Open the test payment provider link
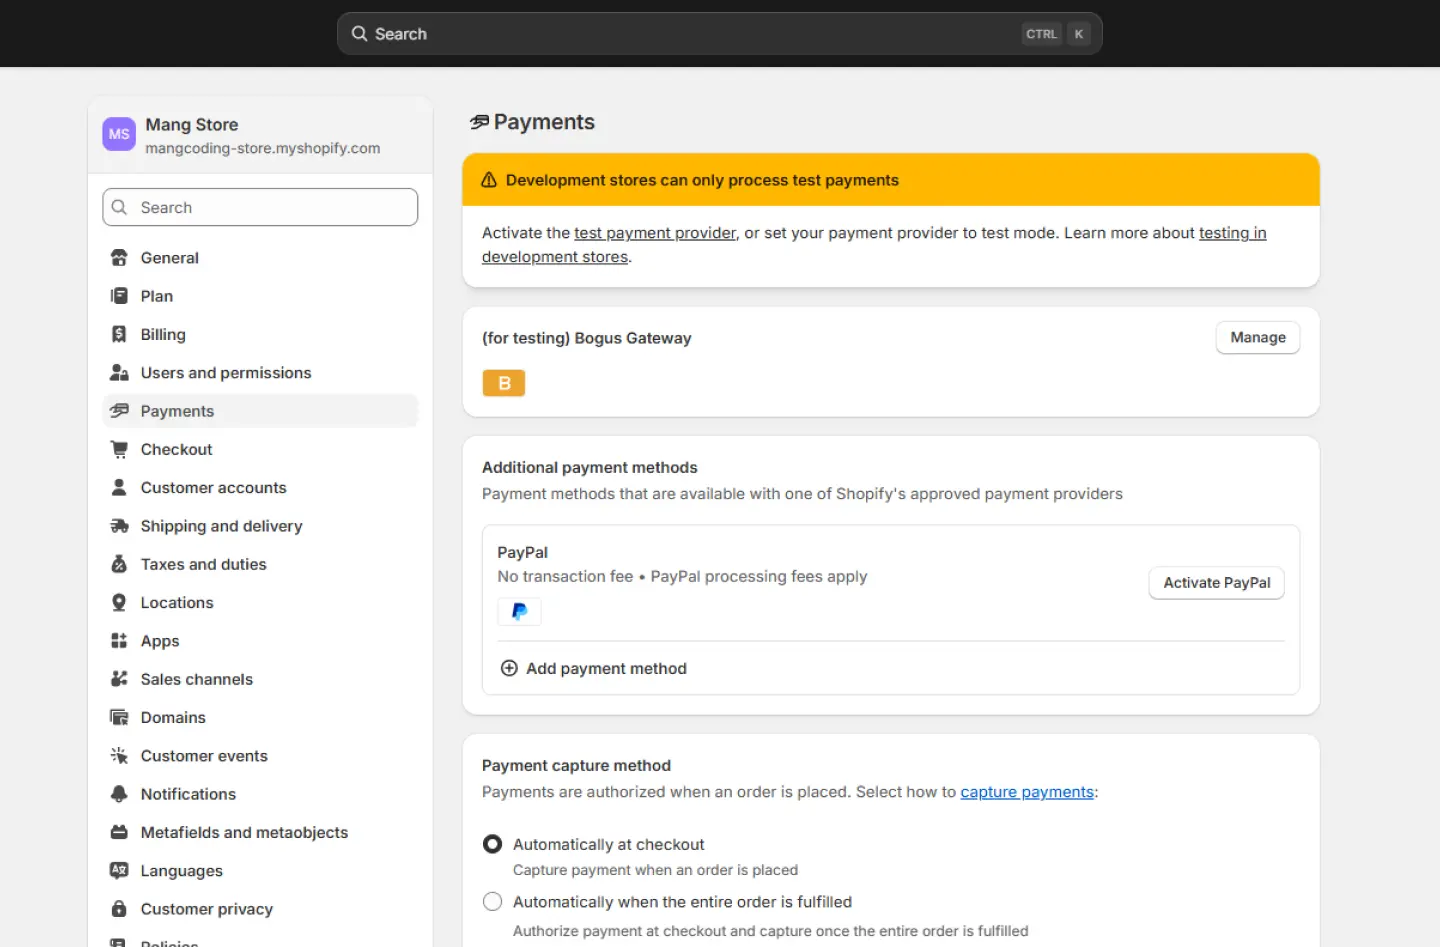1440x947 pixels. 654,233
